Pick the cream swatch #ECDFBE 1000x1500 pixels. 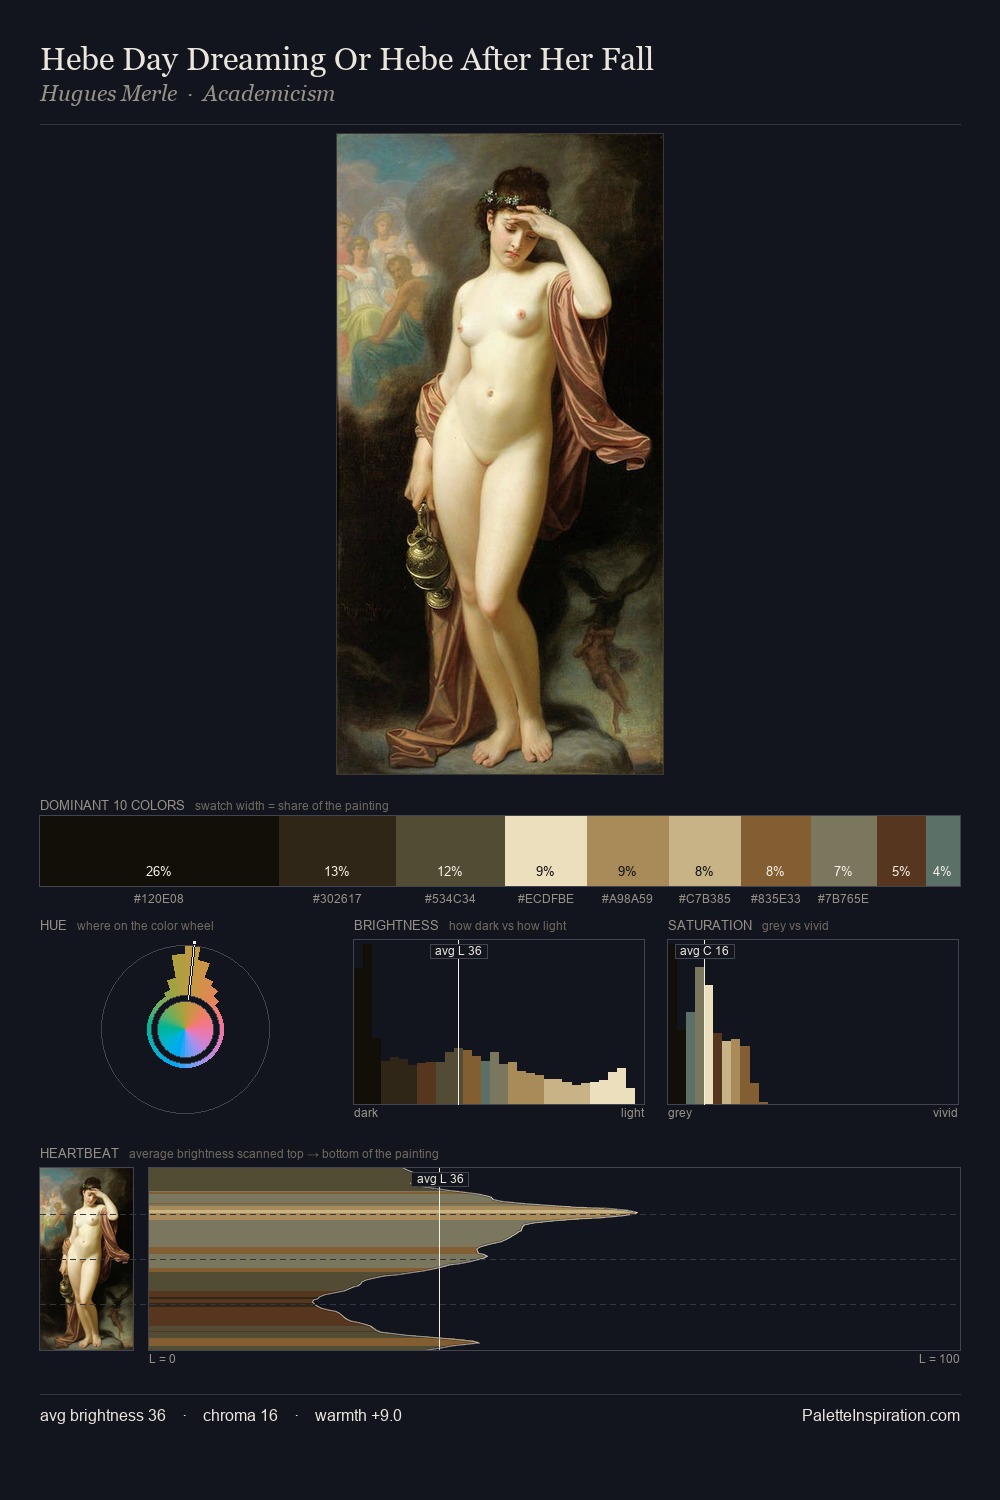point(546,851)
